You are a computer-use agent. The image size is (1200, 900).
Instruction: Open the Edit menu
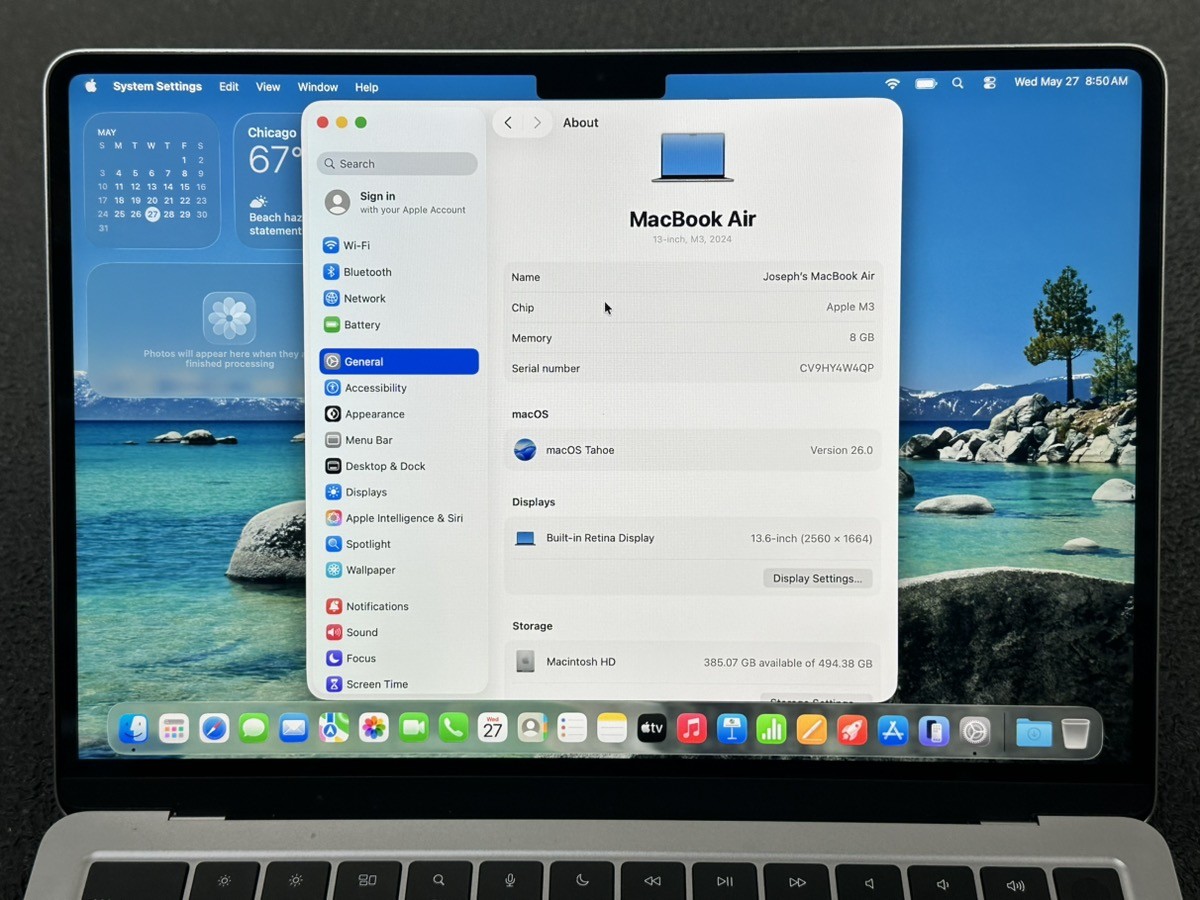coord(229,87)
